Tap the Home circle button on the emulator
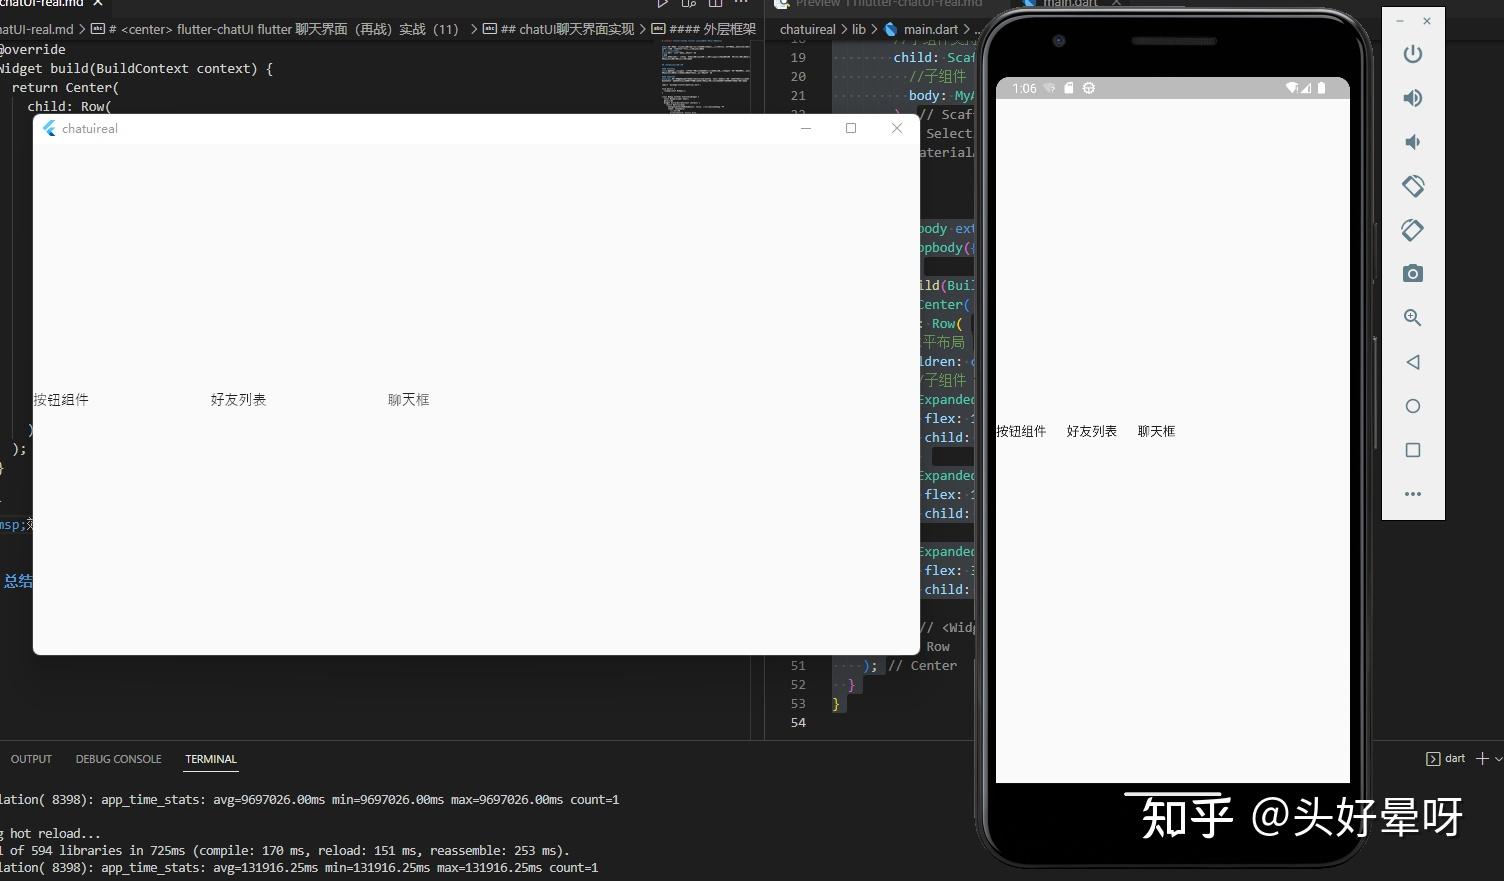The width and height of the screenshot is (1504, 881). click(x=1412, y=406)
